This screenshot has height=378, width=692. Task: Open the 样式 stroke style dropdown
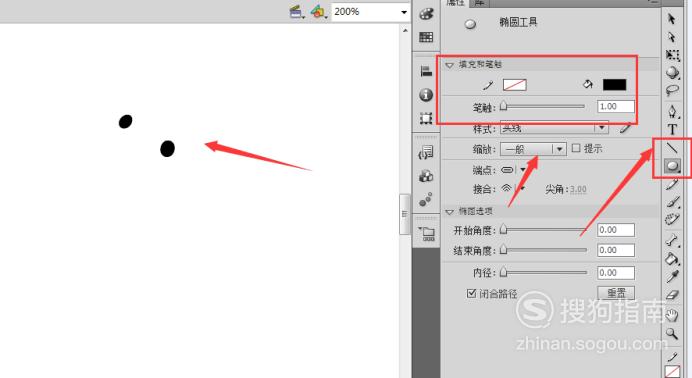pyautogui.click(x=554, y=128)
